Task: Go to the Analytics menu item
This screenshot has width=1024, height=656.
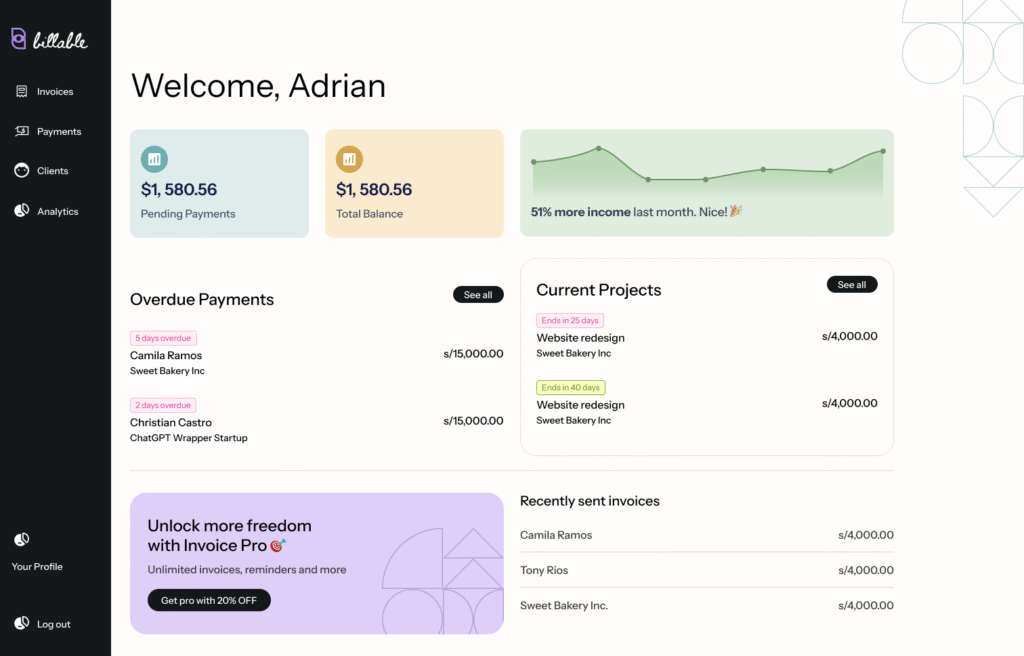Action: [57, 212]
